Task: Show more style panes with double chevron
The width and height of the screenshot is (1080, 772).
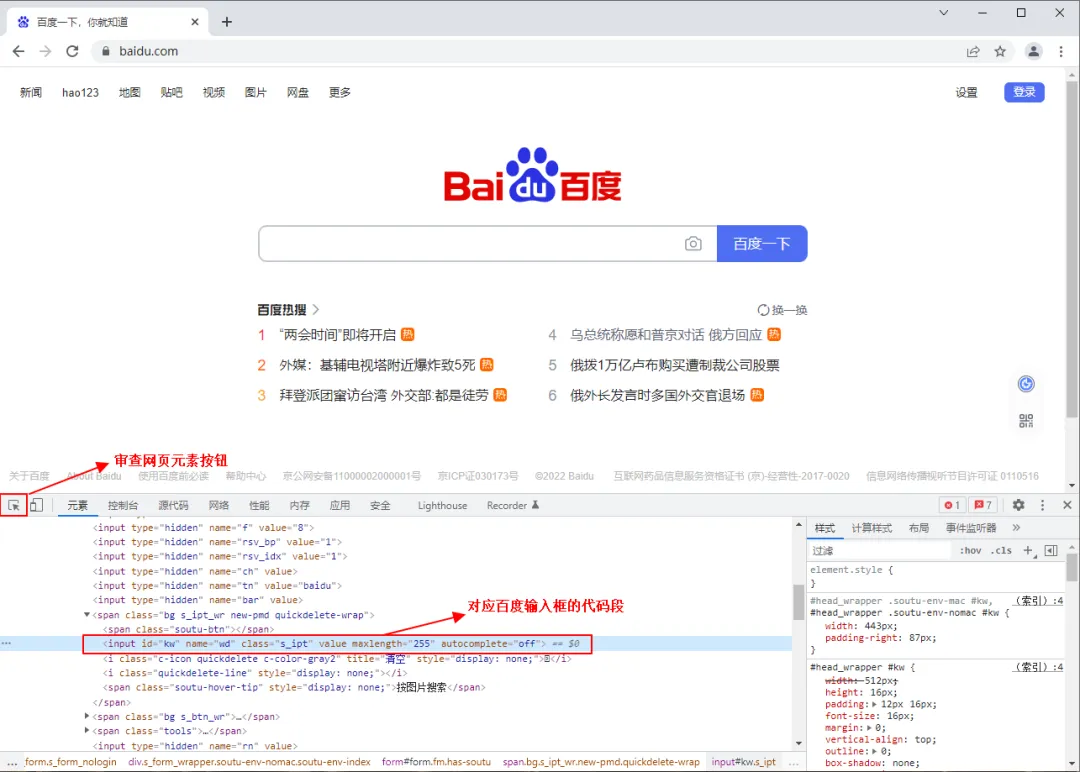Action: [x=1016, y=528]
